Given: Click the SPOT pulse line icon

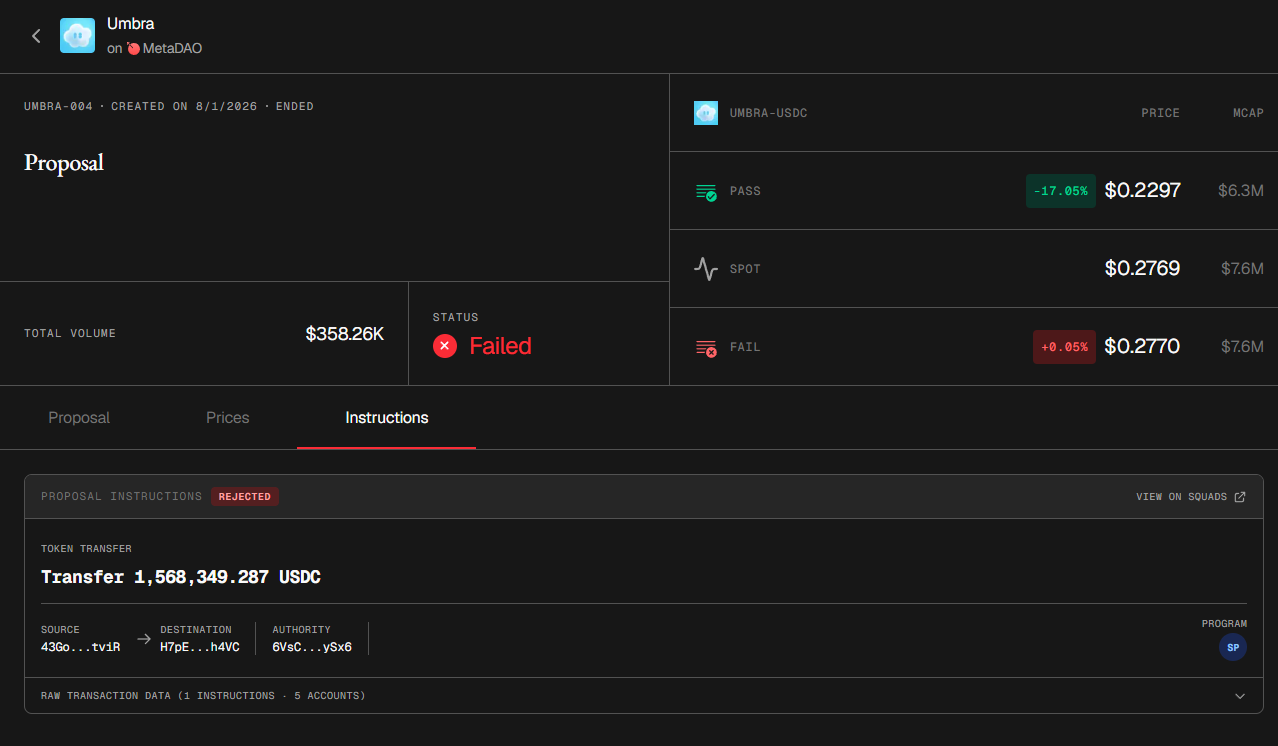Looking at the screenshot, I should pyautogui.click(x=706, y=269).
